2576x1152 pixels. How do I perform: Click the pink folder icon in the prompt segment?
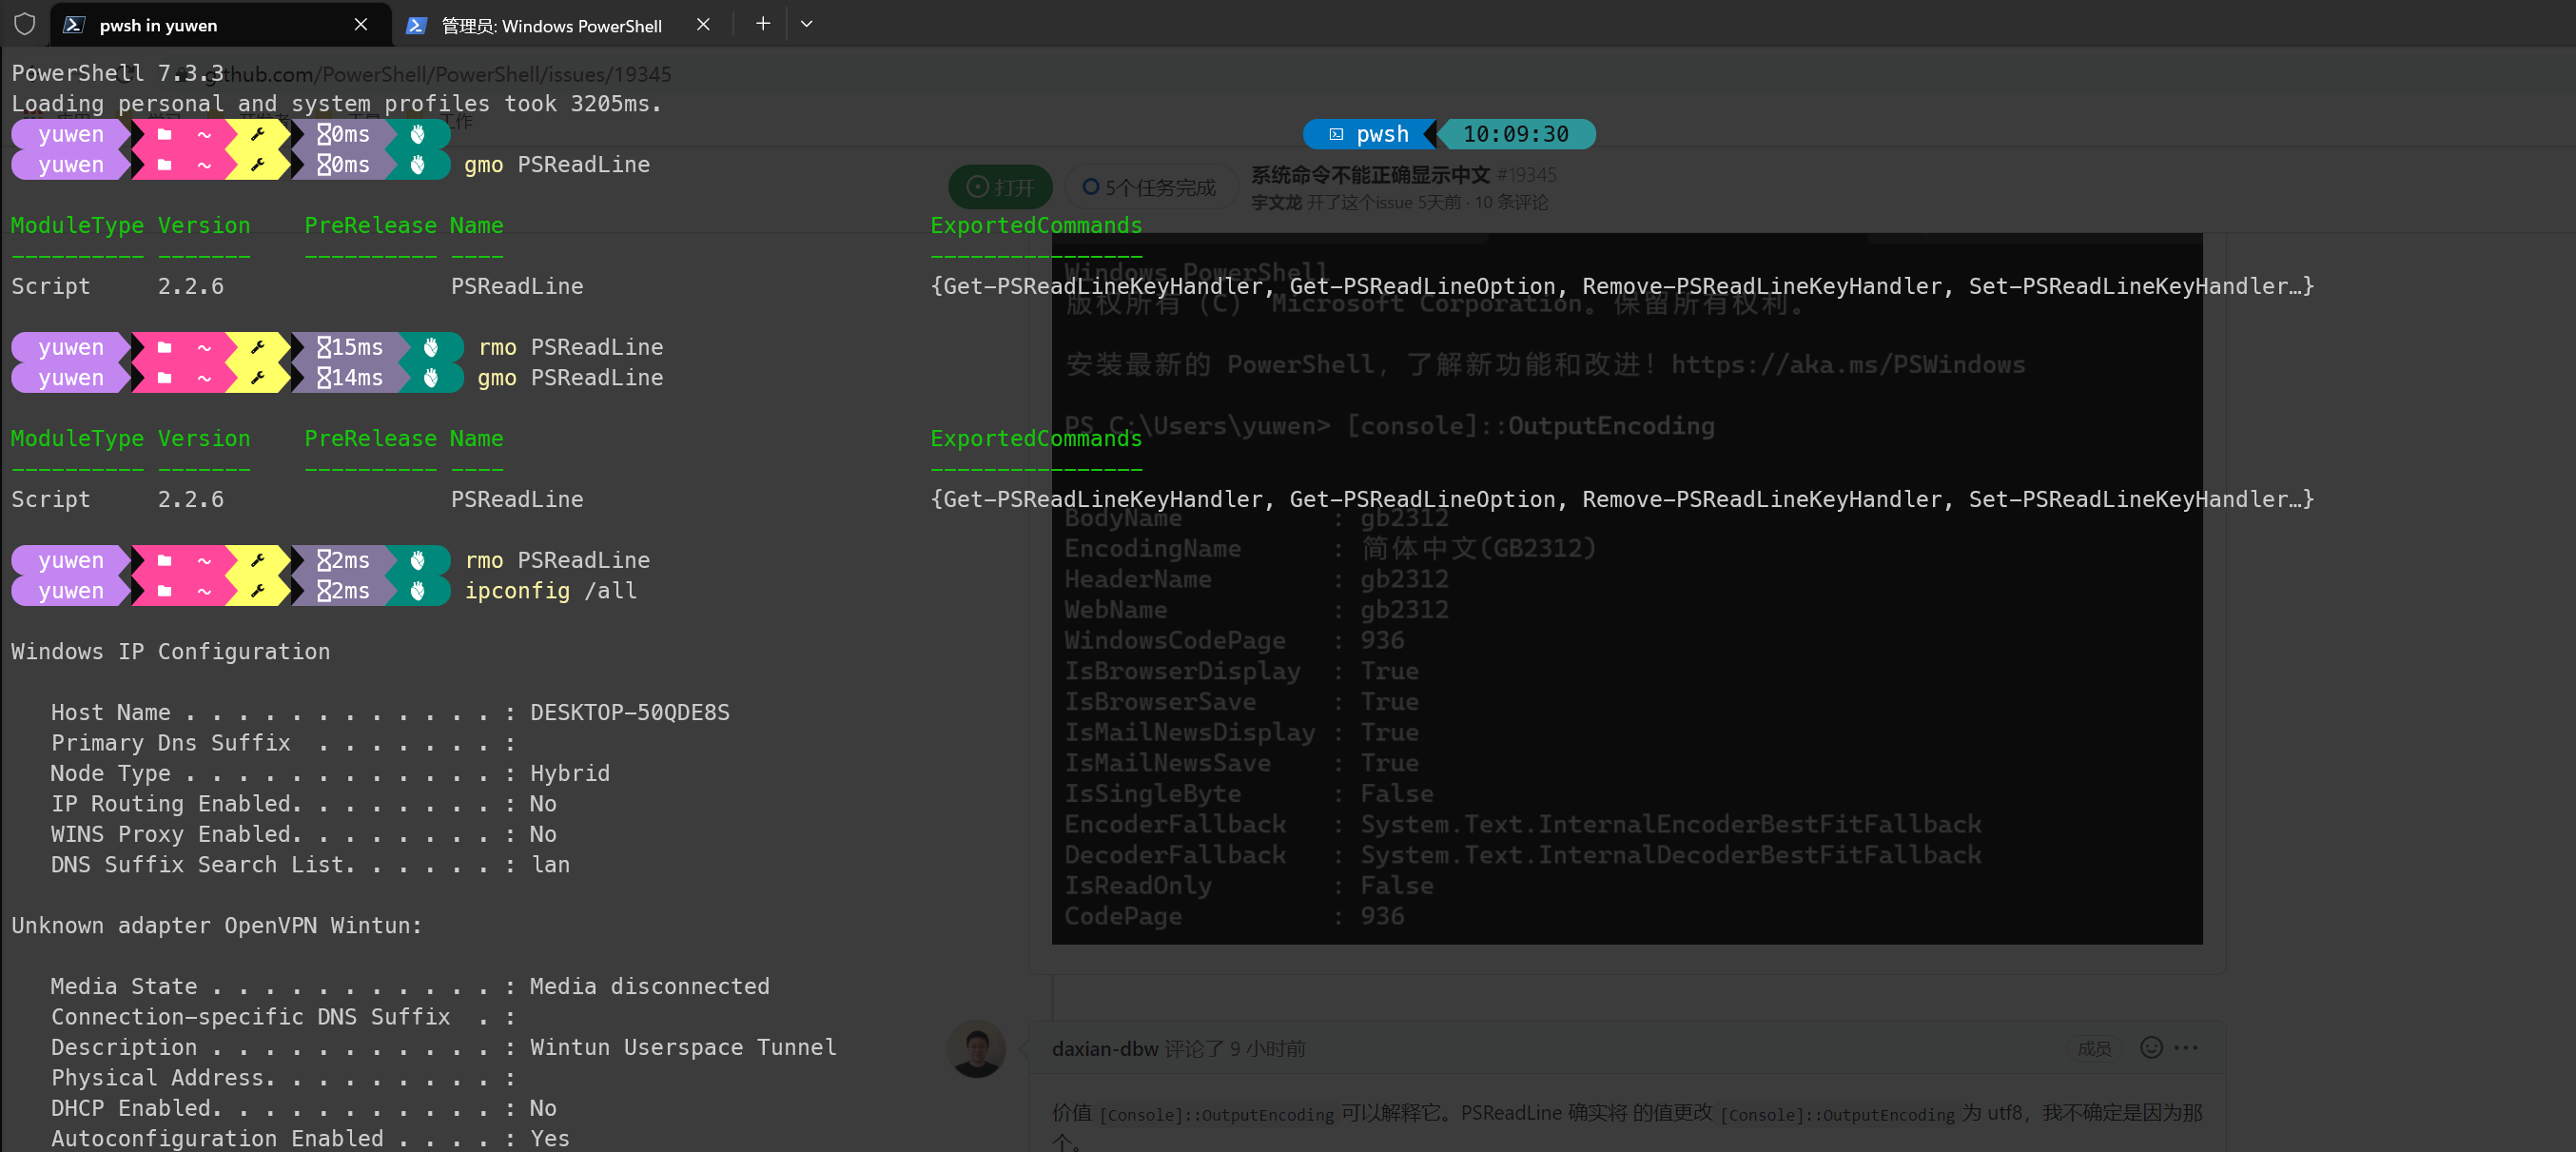tap(165, 135)
